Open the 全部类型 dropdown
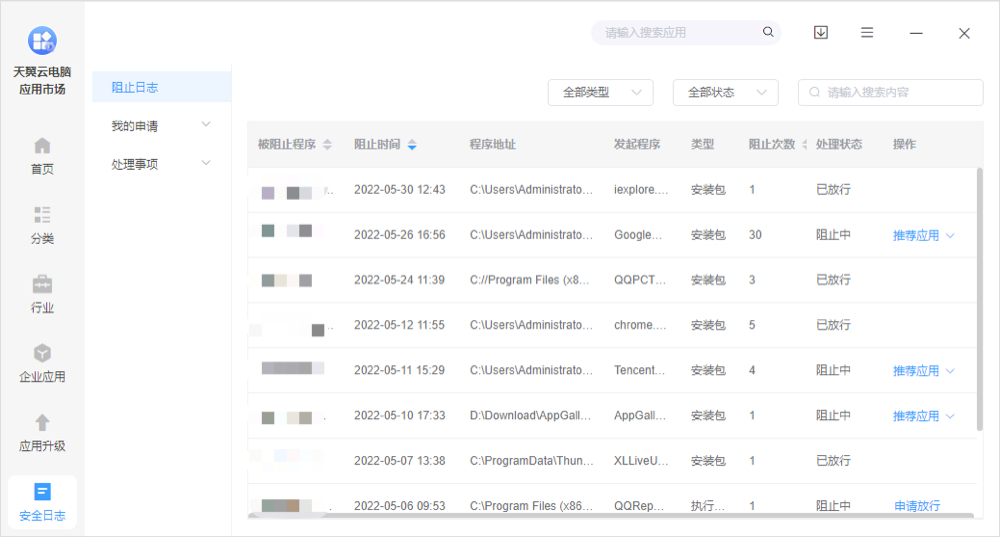This screenshot has width=1000, height=538. pyautogui.click(x=600, y=92)
